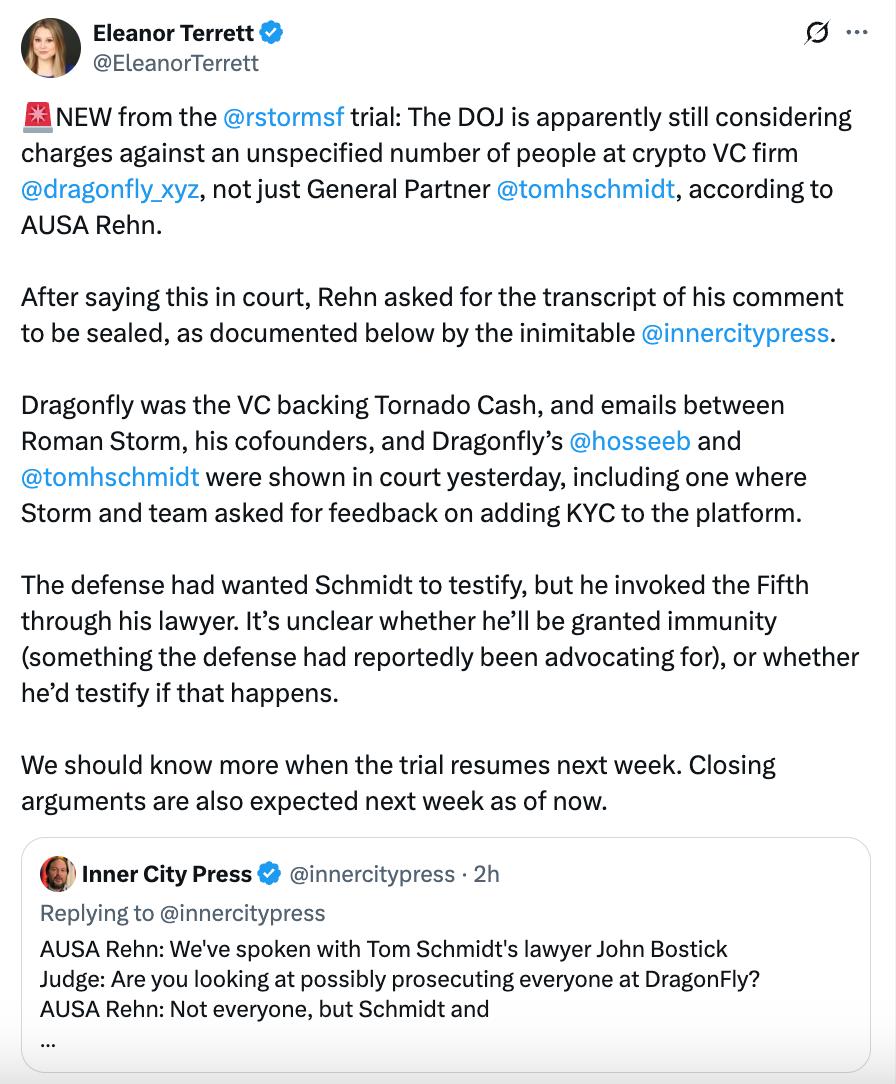Open the @hosseeb profile link
The width and height of the screenshot is (896, 1084).
point(630,441)
